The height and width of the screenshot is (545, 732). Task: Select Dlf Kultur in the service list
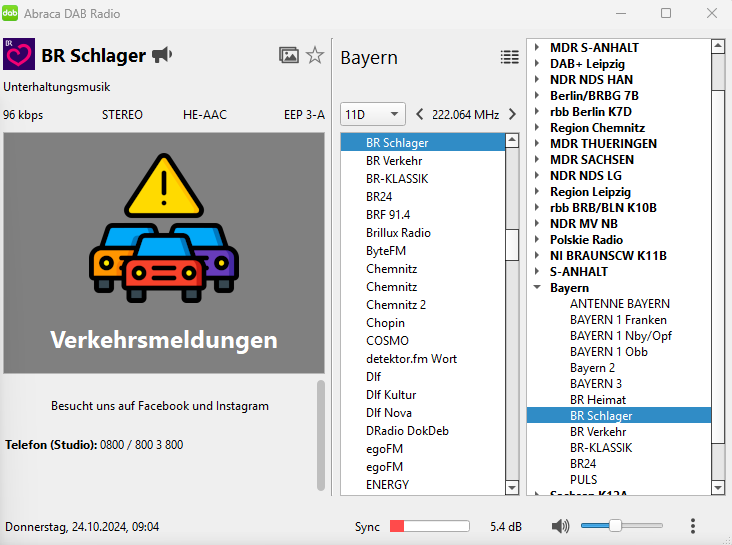pyautogui.click(x=391, y=395)
